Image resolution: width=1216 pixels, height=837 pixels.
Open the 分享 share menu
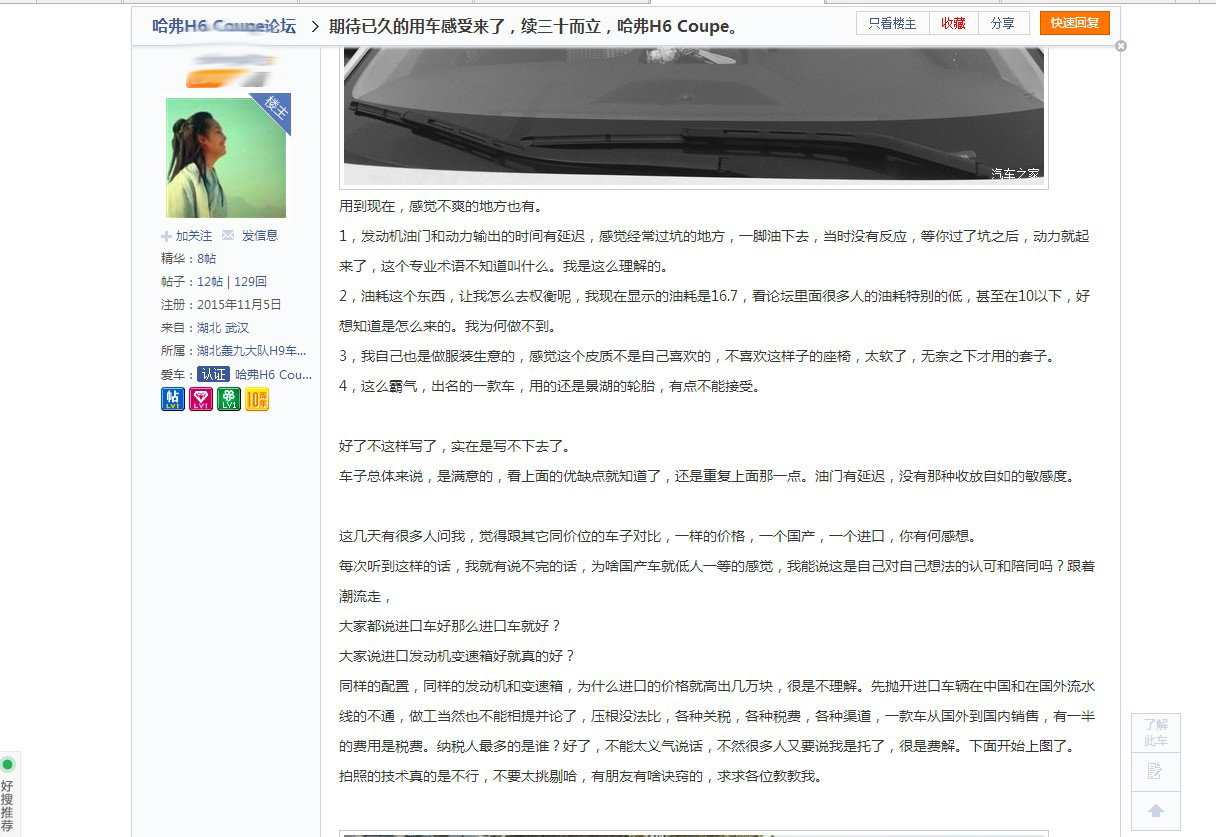[x=1004, y=22]
